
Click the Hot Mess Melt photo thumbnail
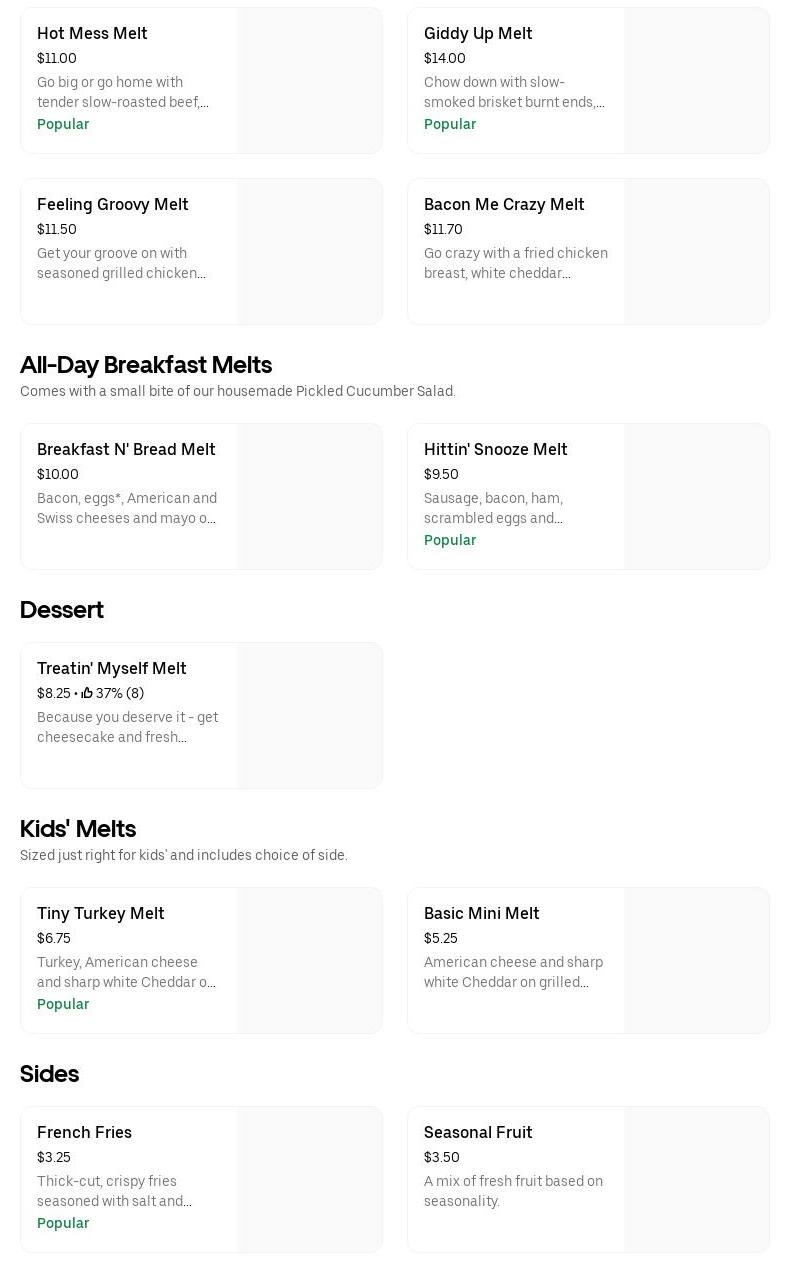pos(309,81)
